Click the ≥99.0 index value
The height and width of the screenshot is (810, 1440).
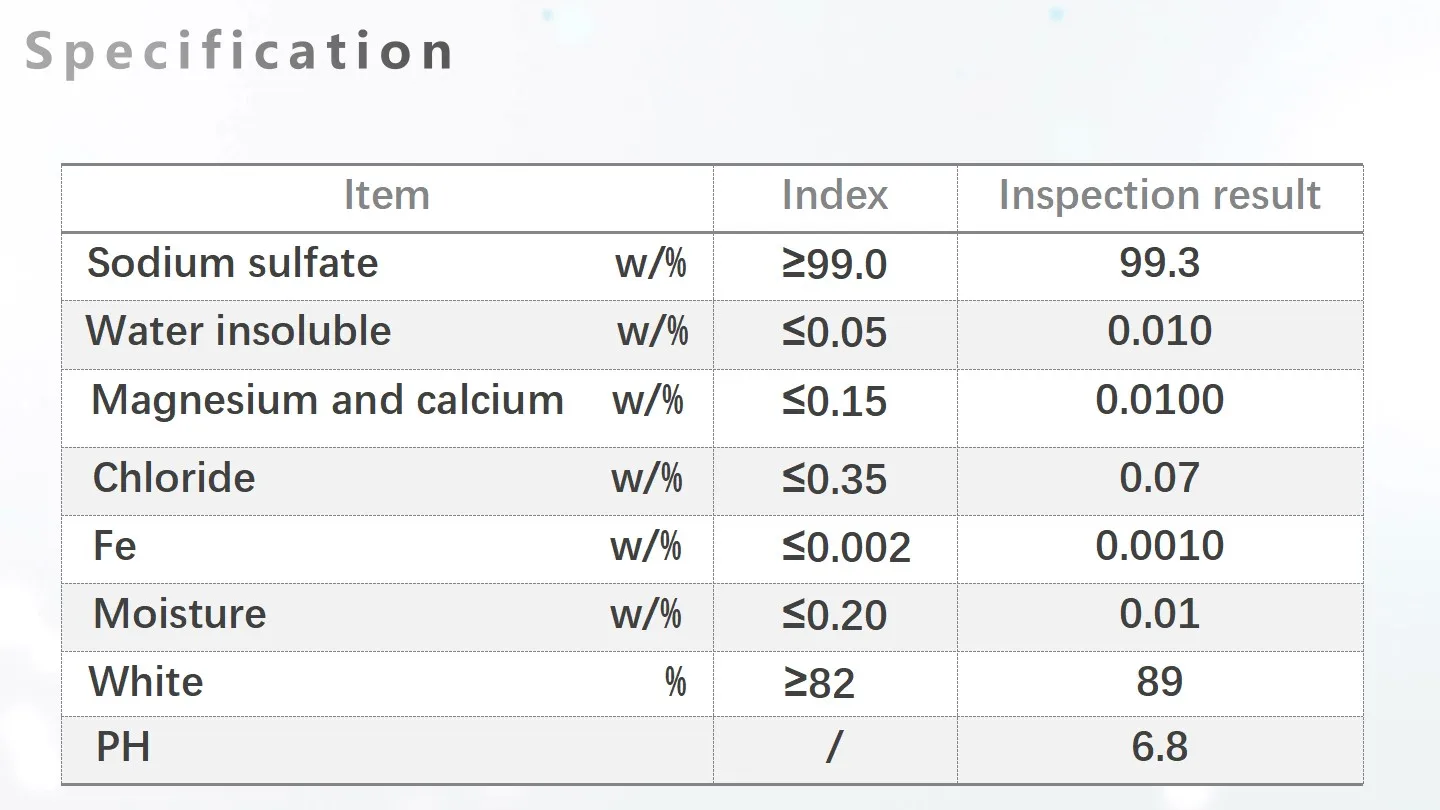(834, 265)
